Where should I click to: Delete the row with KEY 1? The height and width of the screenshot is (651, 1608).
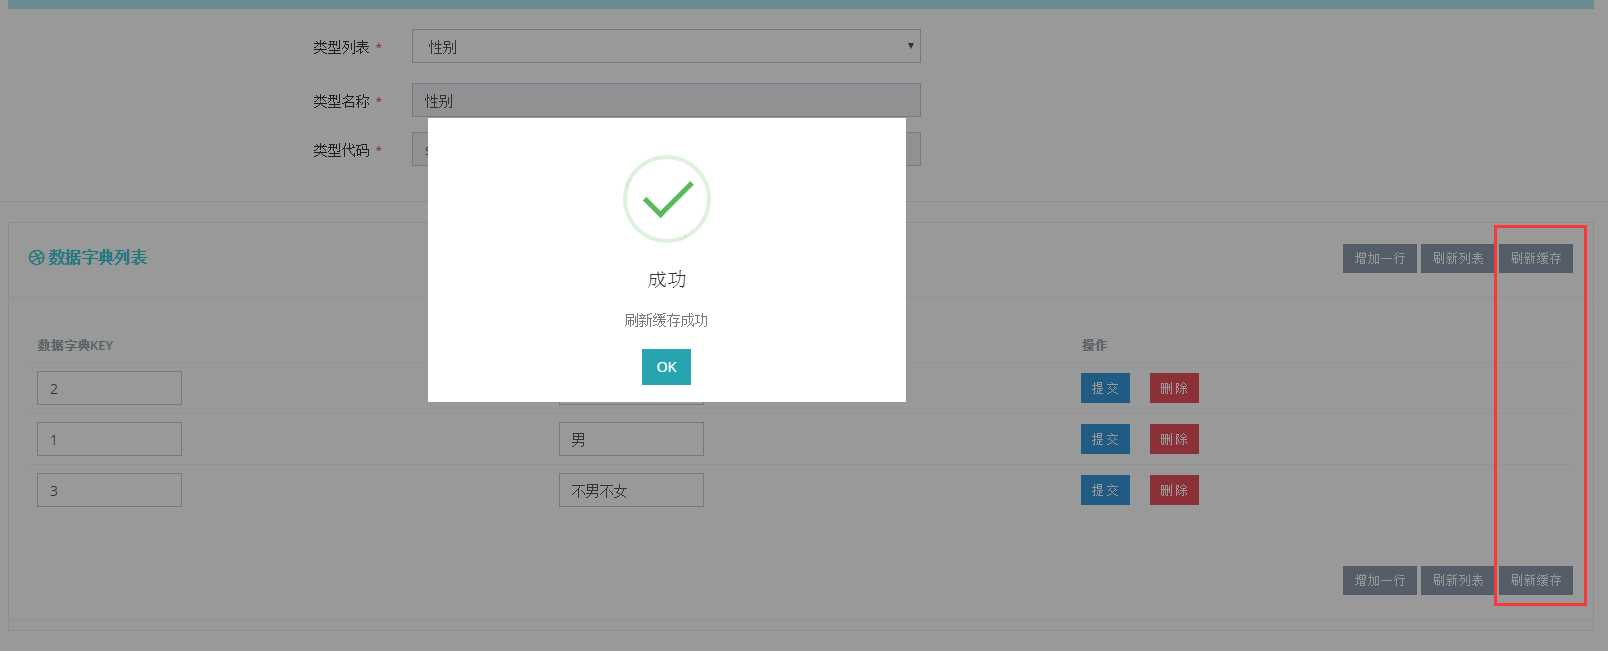[x=1174, y=439]
